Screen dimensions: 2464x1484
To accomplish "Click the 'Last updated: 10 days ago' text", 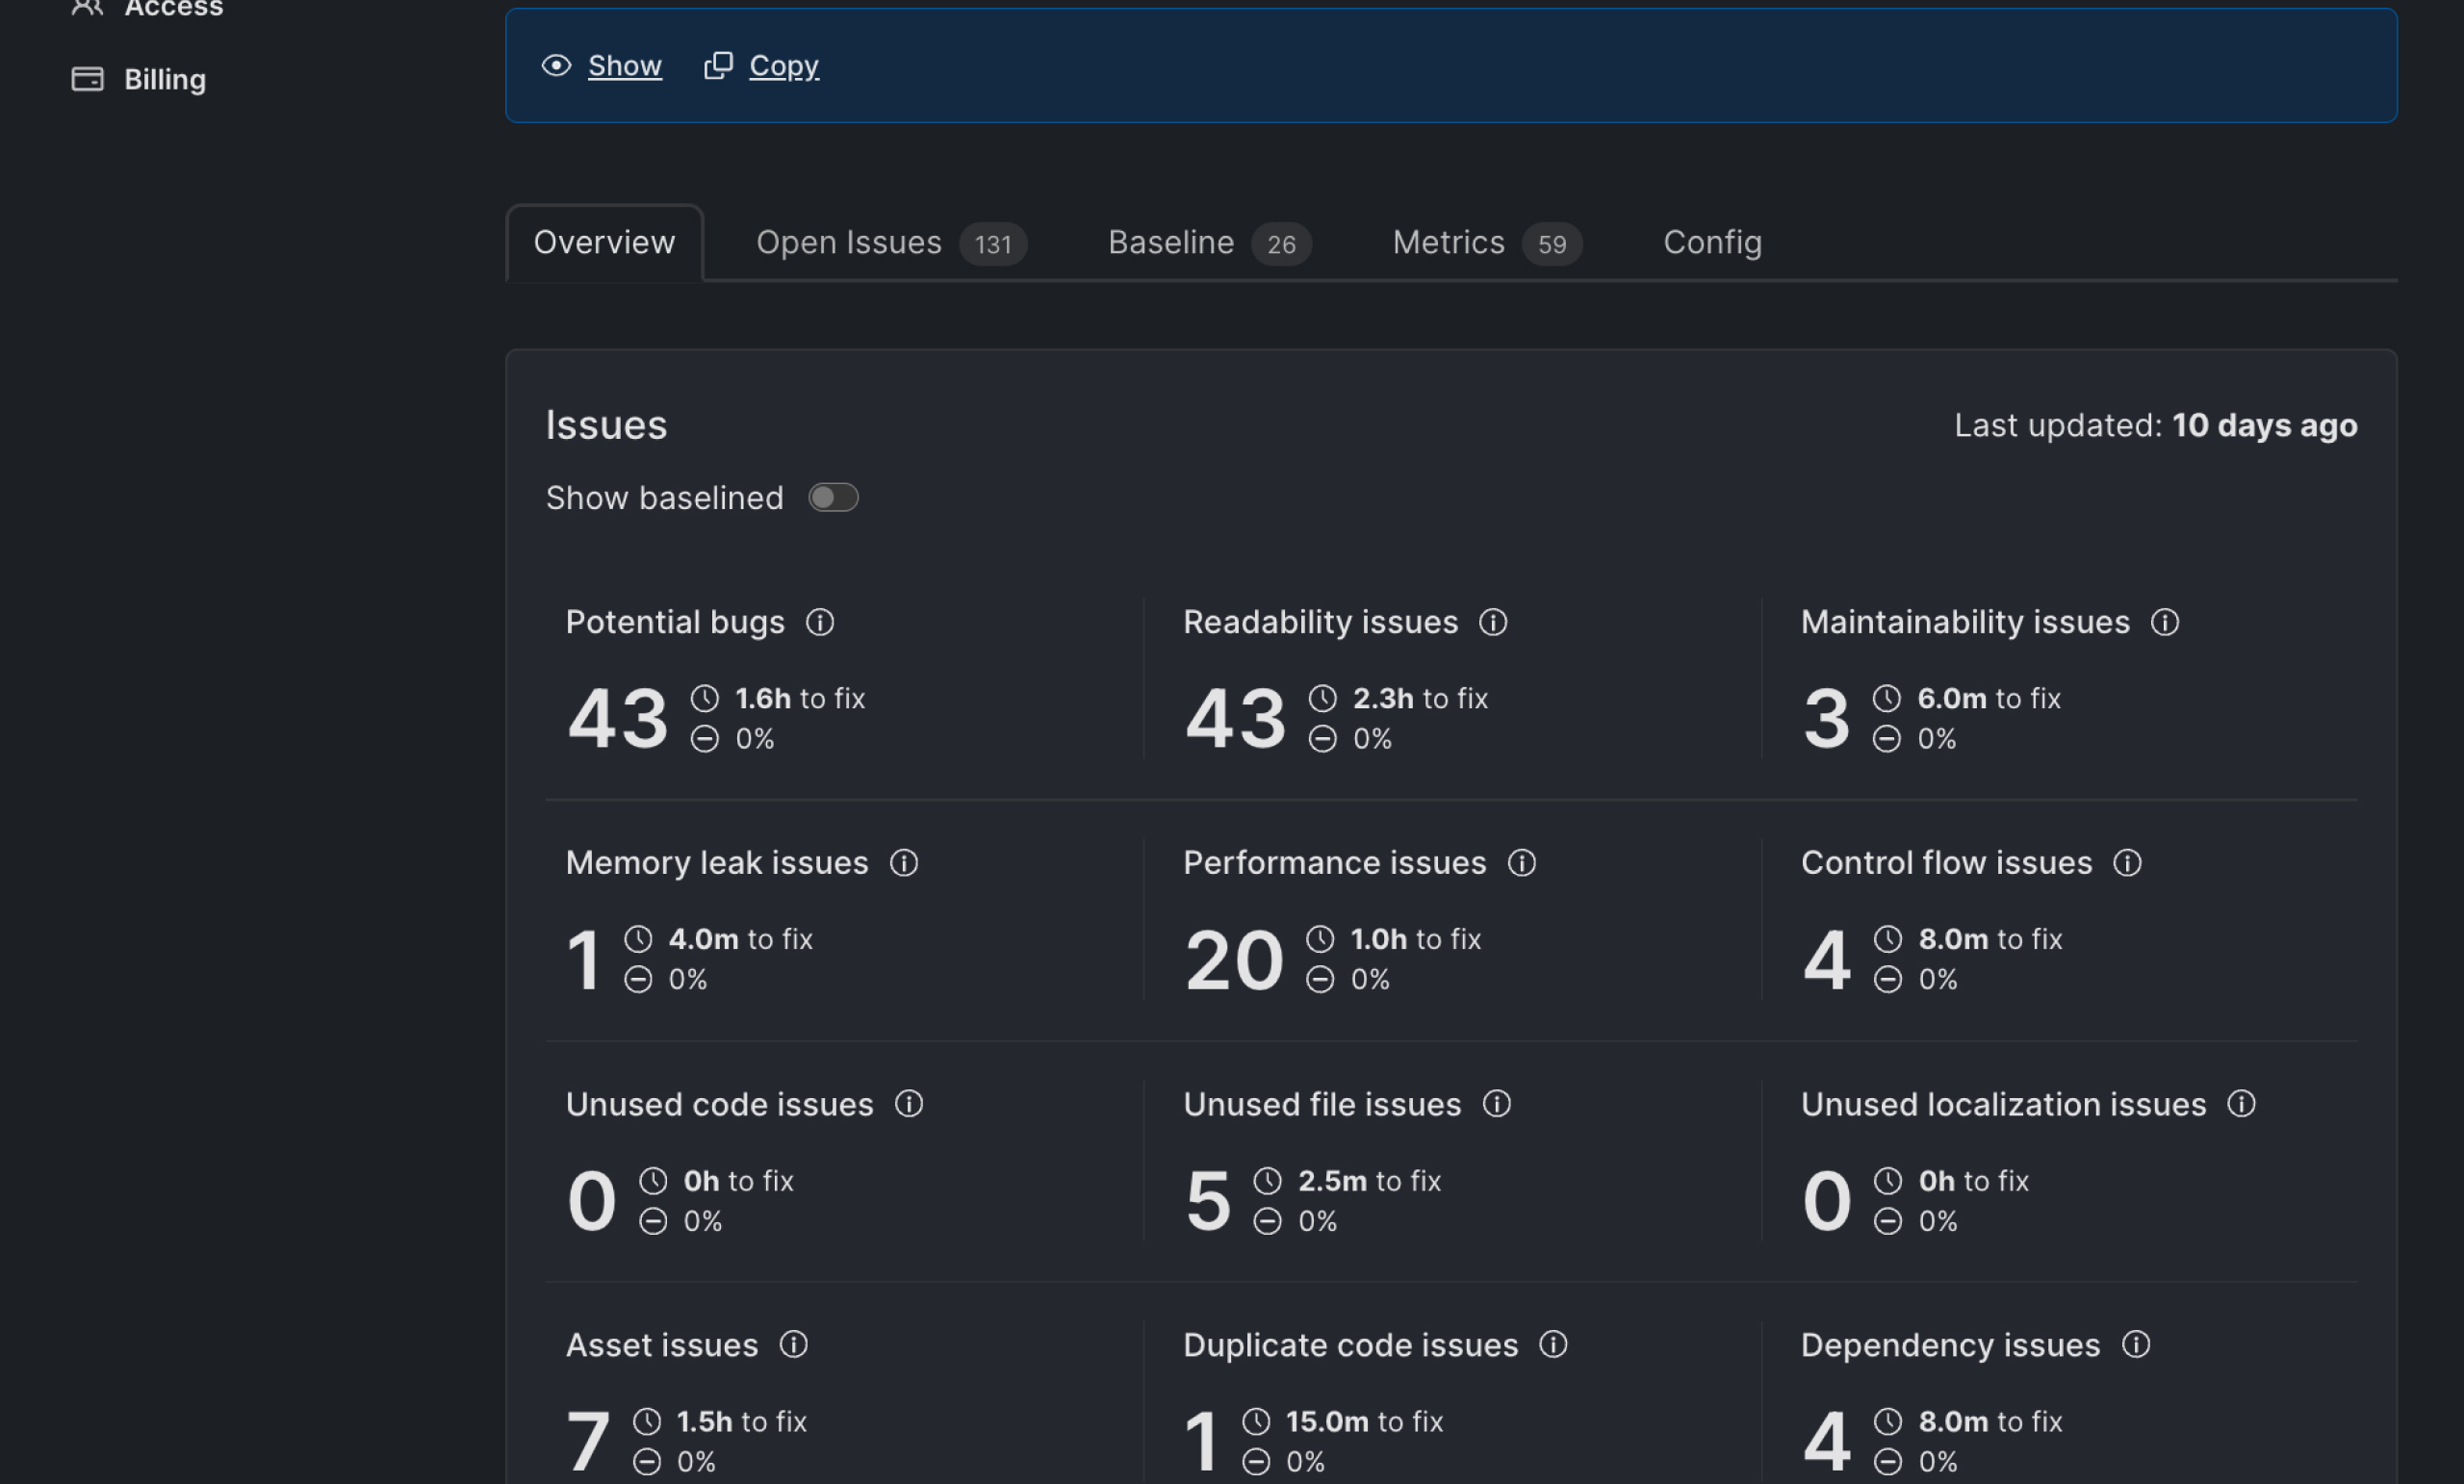I will [x=2156, y=425].
